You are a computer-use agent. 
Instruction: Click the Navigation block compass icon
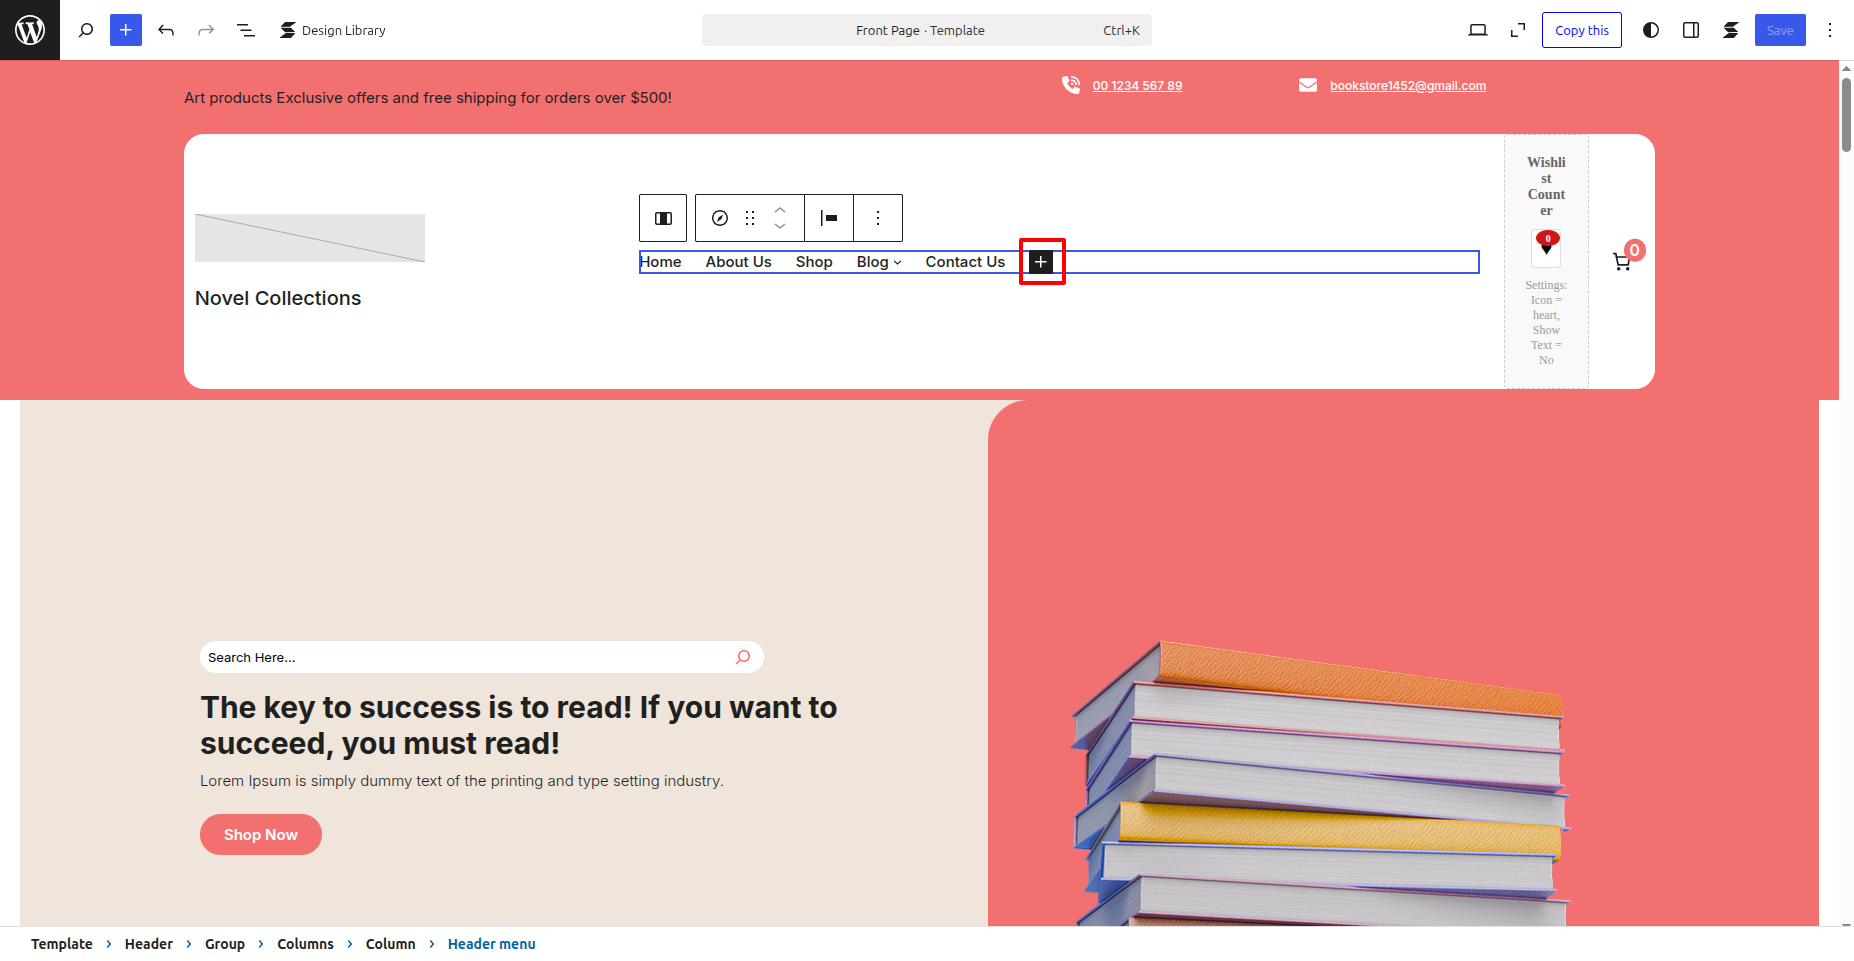click(720, 218)
